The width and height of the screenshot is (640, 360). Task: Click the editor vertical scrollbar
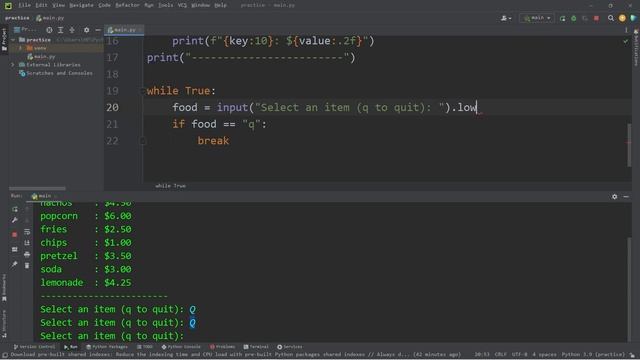tap(629, 144)
